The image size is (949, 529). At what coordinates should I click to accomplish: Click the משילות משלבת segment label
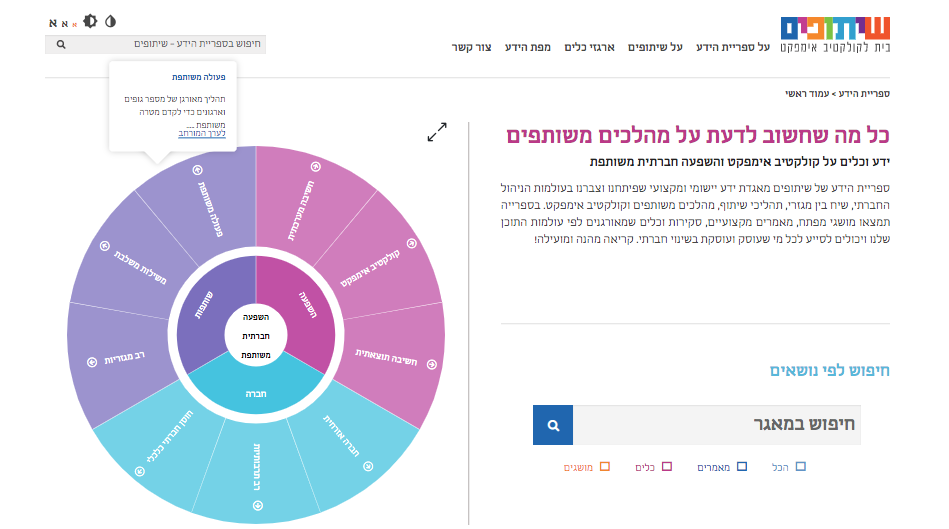tap(140, 267)
